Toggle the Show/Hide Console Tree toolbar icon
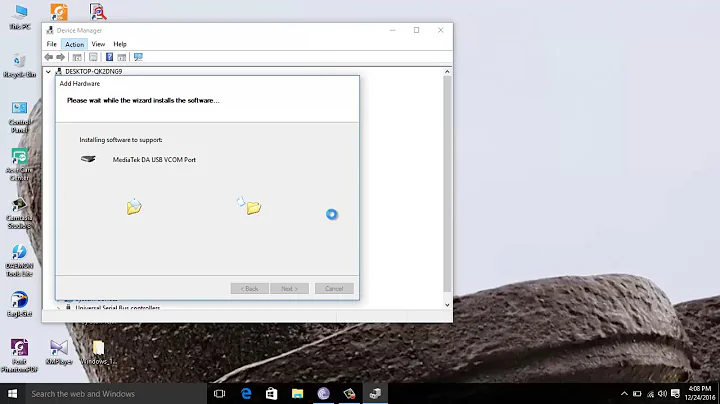Screen dimensions: 720x404 click(x=77, y=57)
